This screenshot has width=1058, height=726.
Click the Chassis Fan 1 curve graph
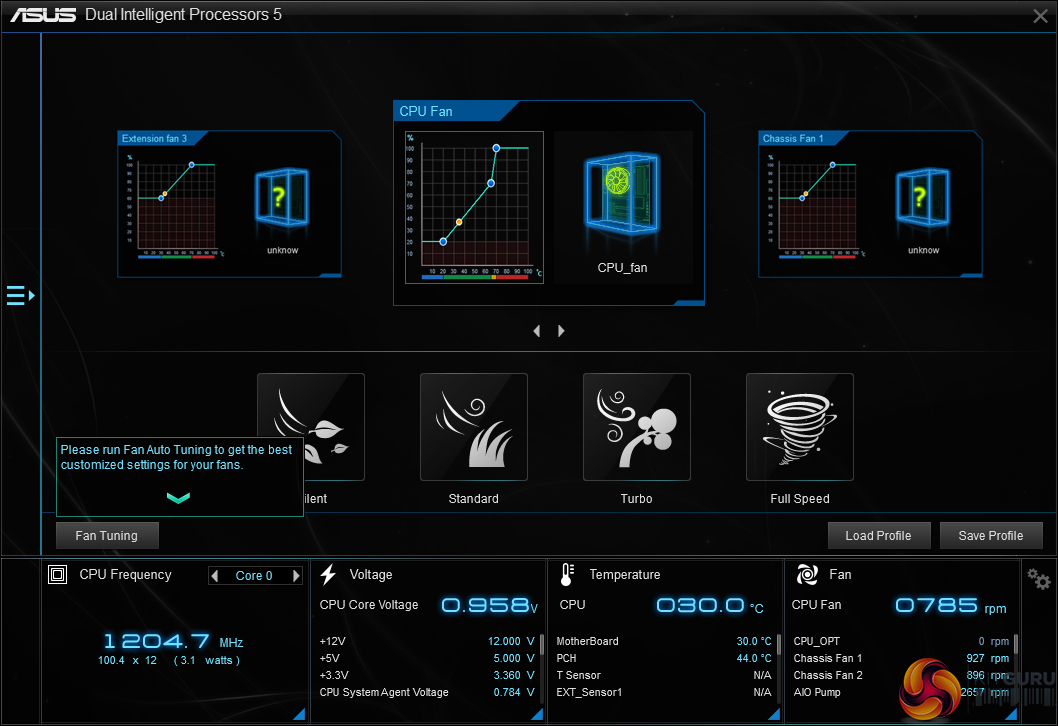tap(816, 206)
